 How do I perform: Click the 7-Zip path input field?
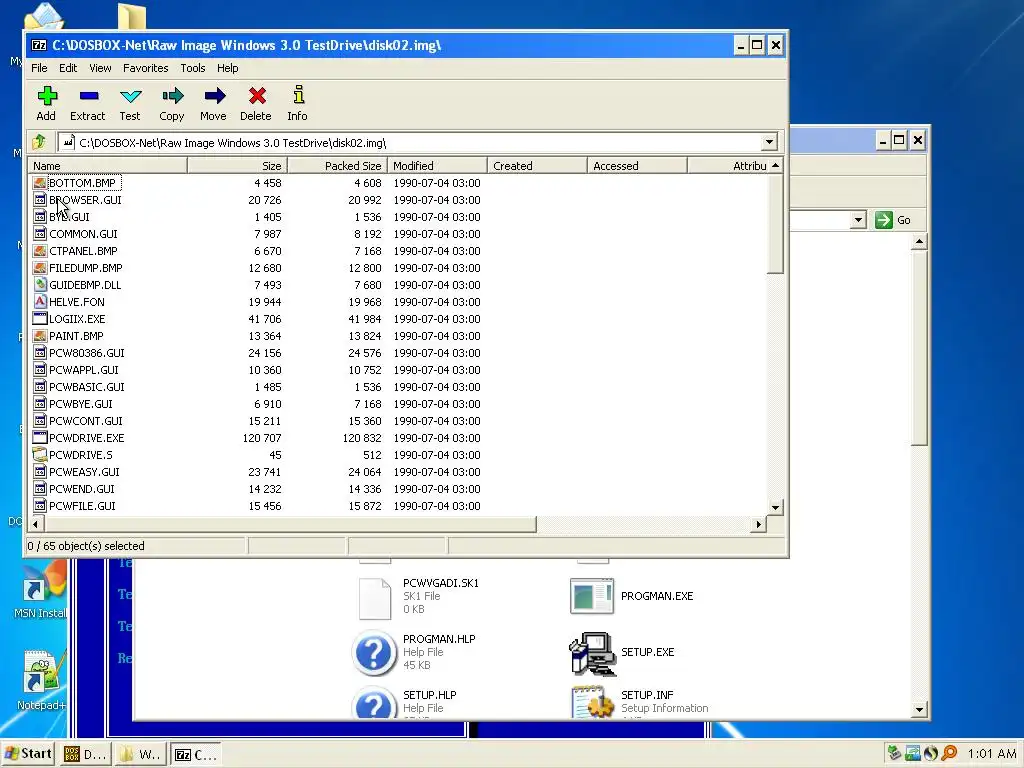pos(410,142)
